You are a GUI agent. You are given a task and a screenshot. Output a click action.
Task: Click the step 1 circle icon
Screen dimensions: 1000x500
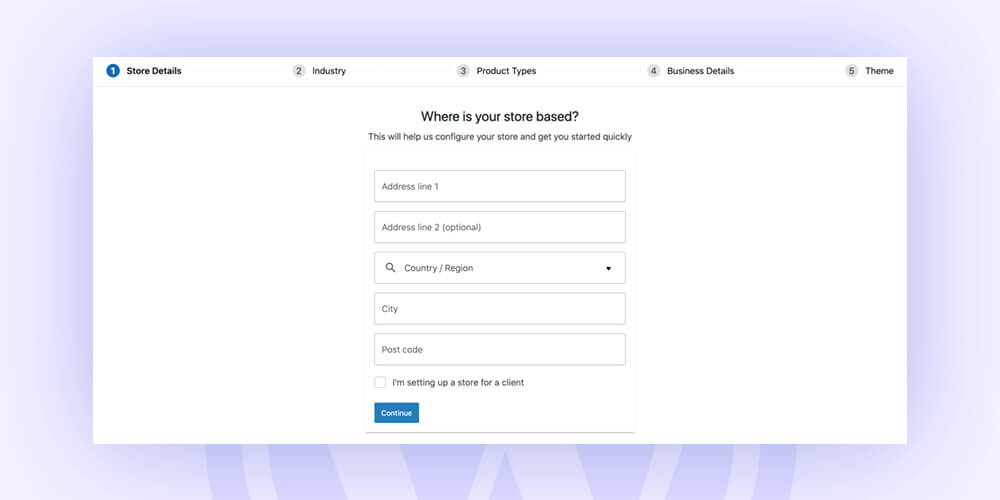pyautogui.click(x=113, y=71)
